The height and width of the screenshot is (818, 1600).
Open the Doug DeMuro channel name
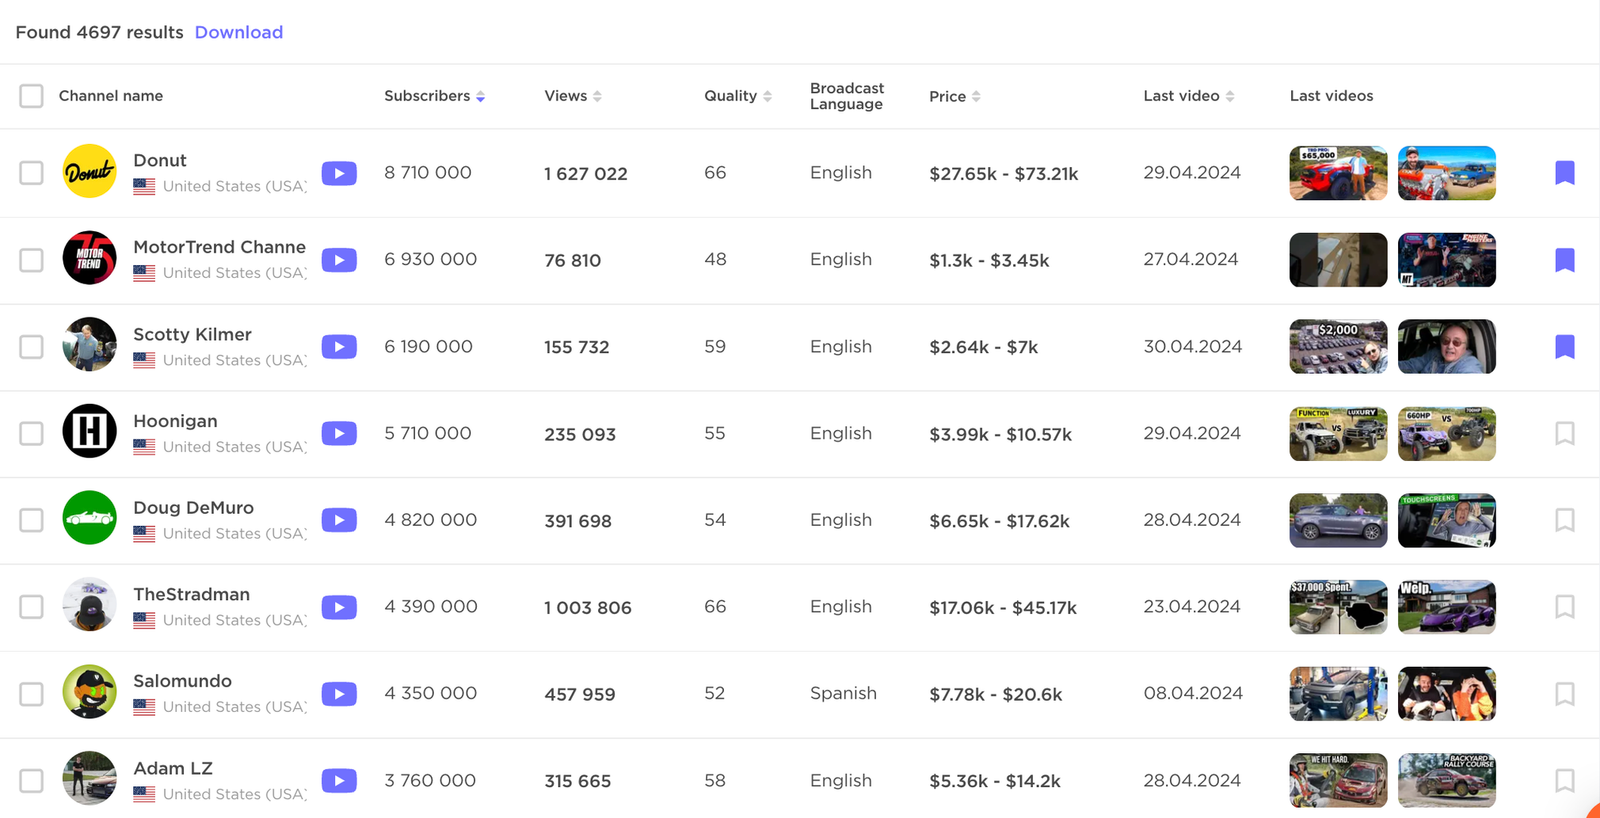click(x=193, y=508)
